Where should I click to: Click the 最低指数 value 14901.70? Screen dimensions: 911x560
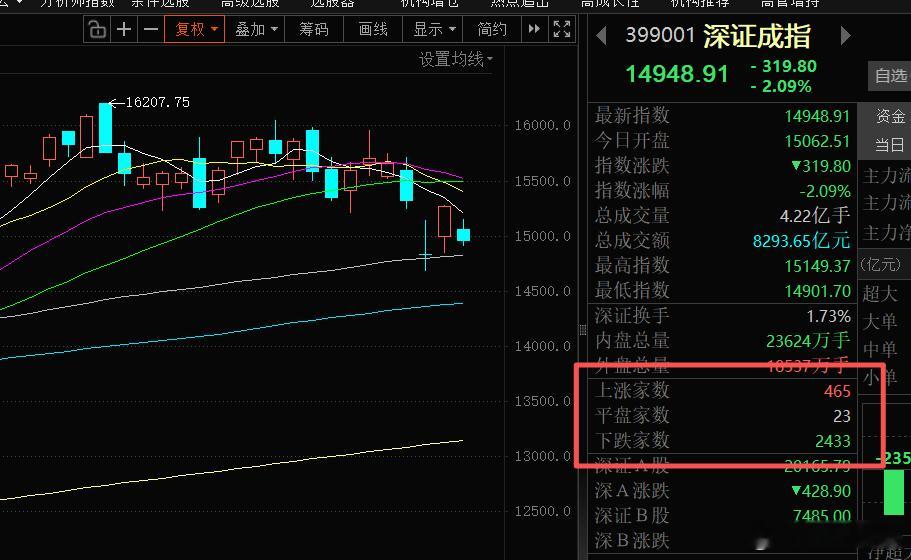tap(817, 290)
